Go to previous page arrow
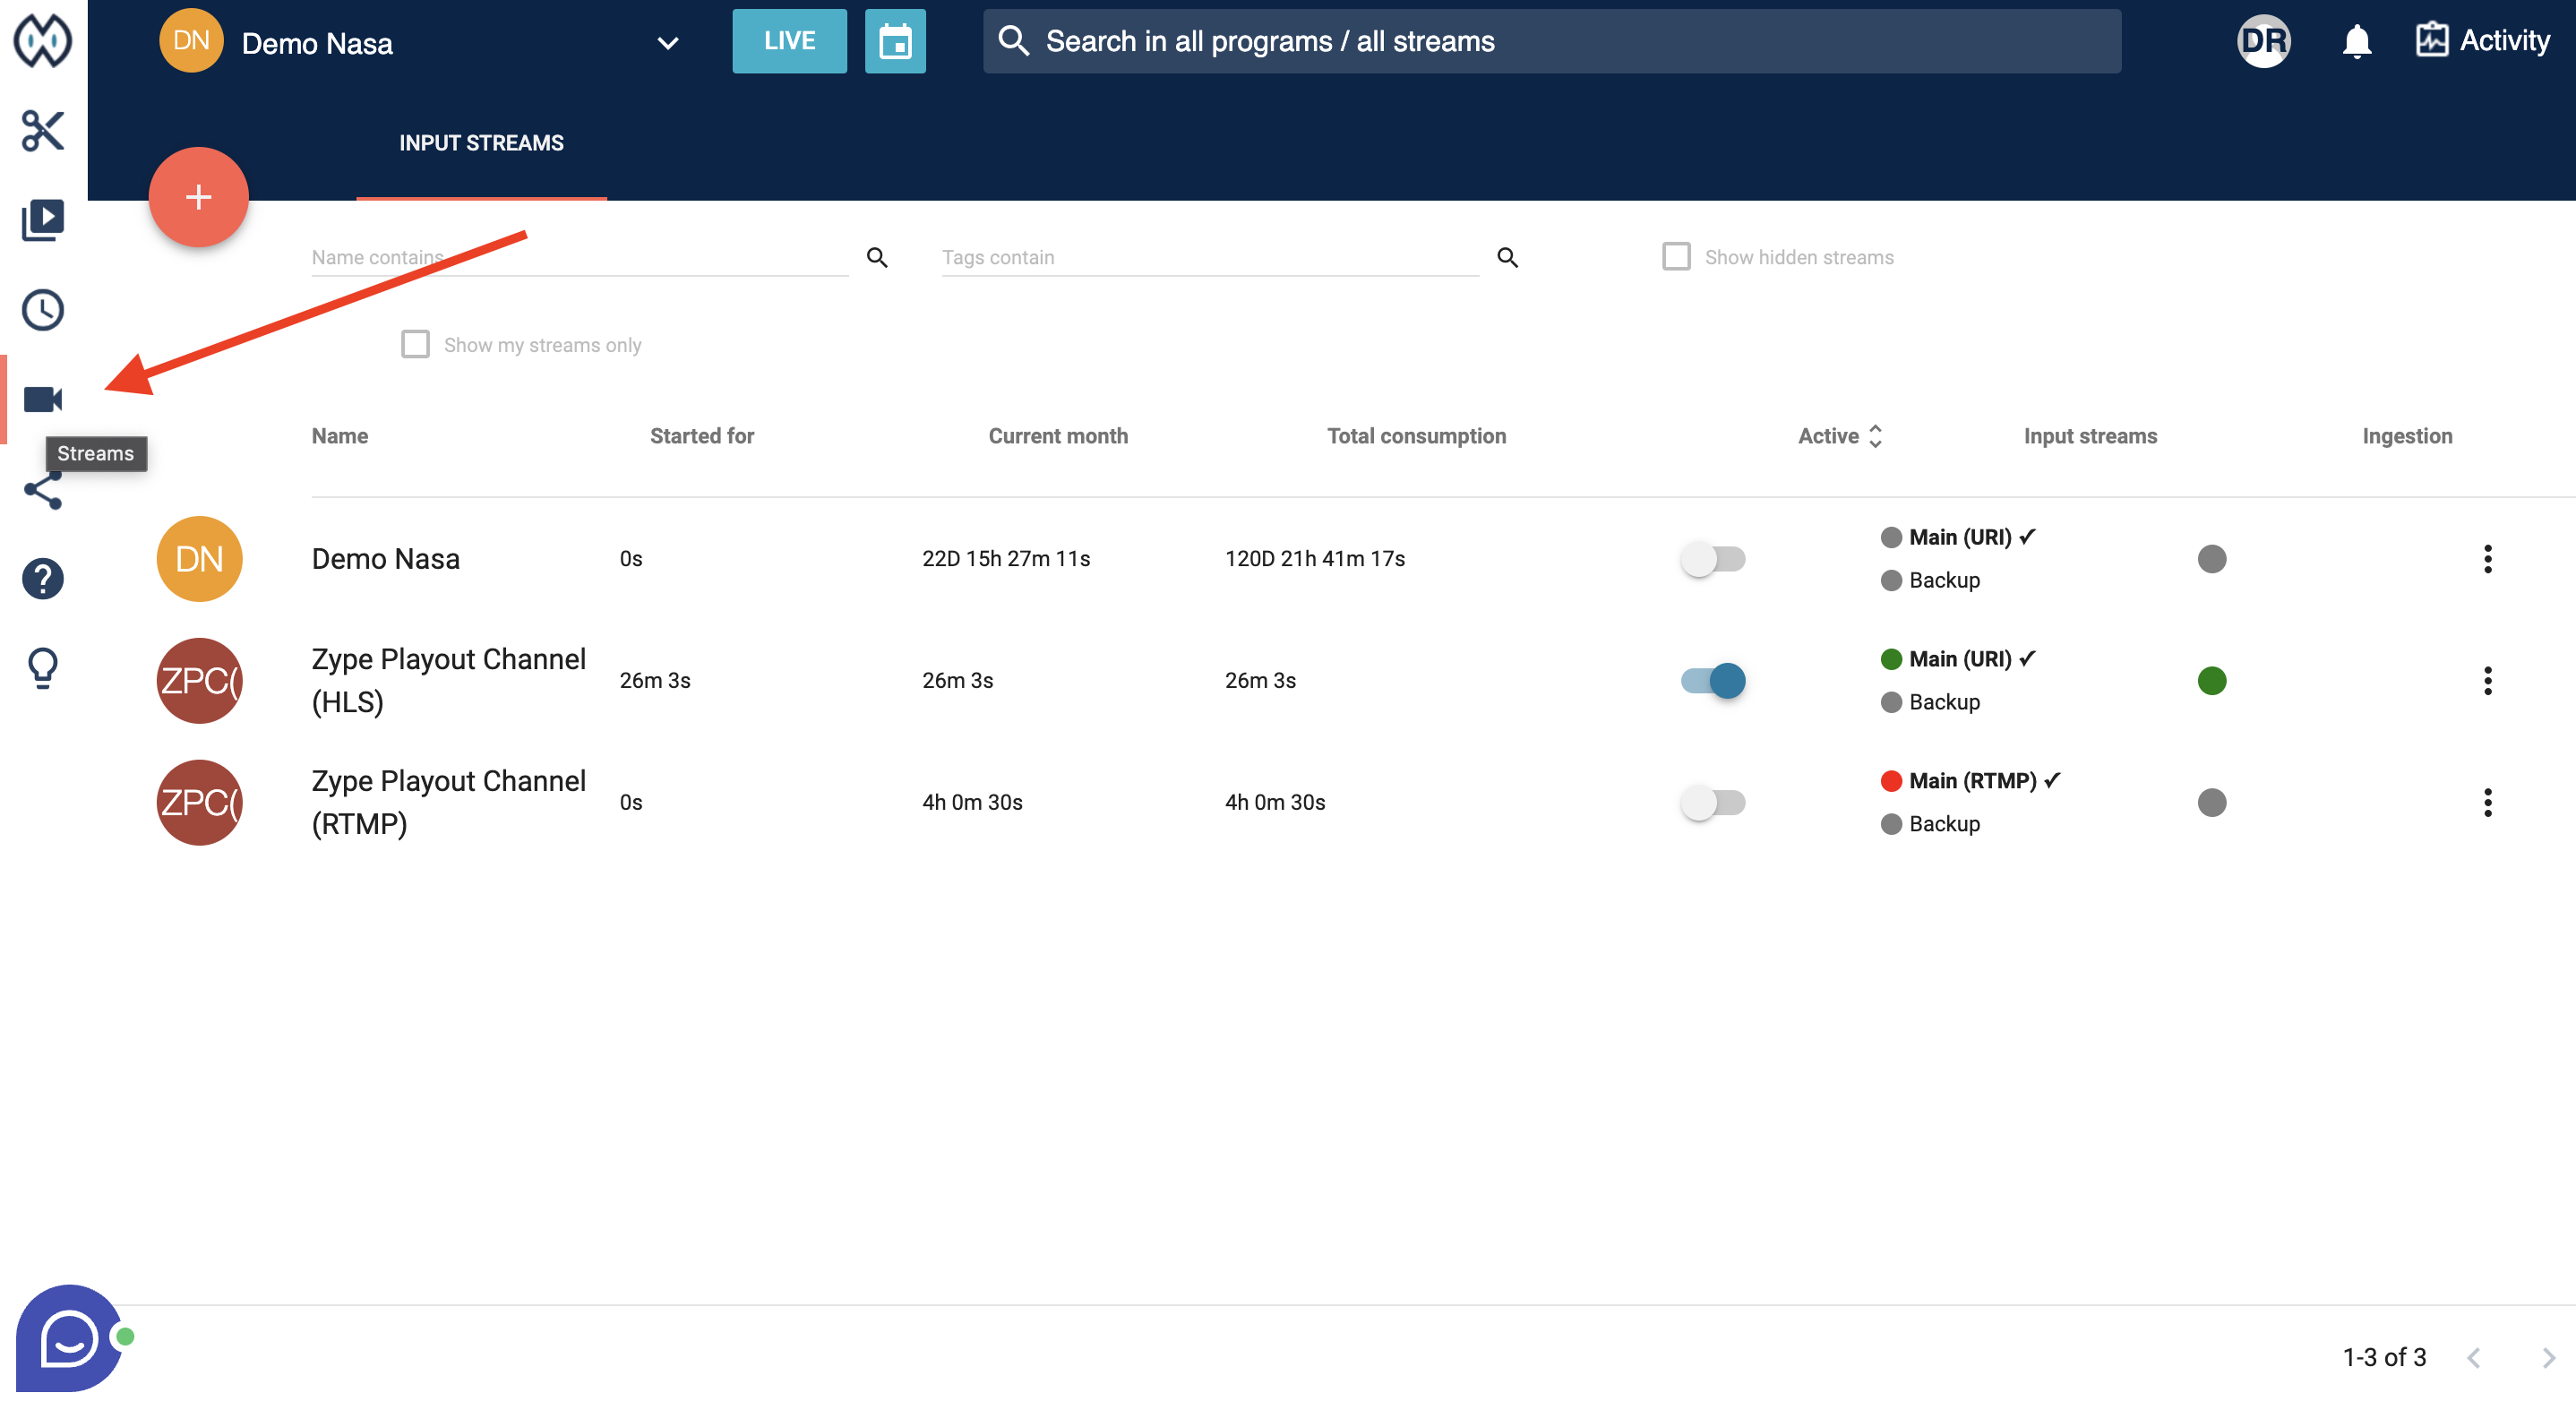2576x1410 pixels. click(x=2473, y=1357)
